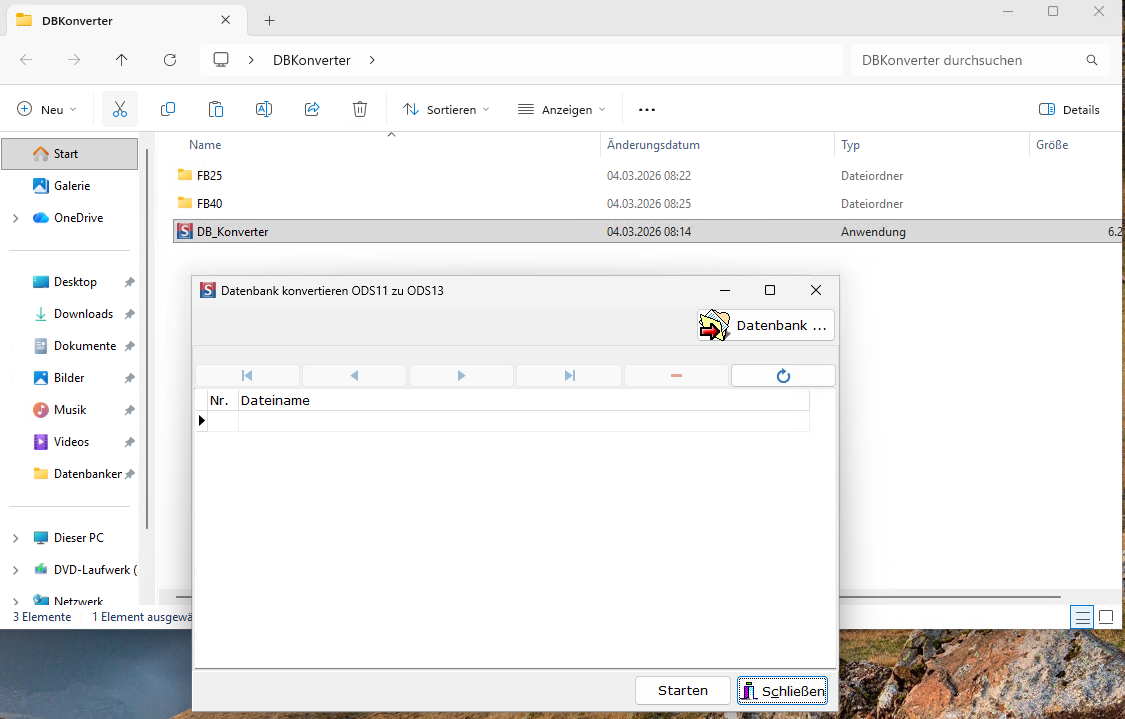The image size is (1125, 719).
Task: Jump to last record in navigator
Action: (x=569, y=376)
